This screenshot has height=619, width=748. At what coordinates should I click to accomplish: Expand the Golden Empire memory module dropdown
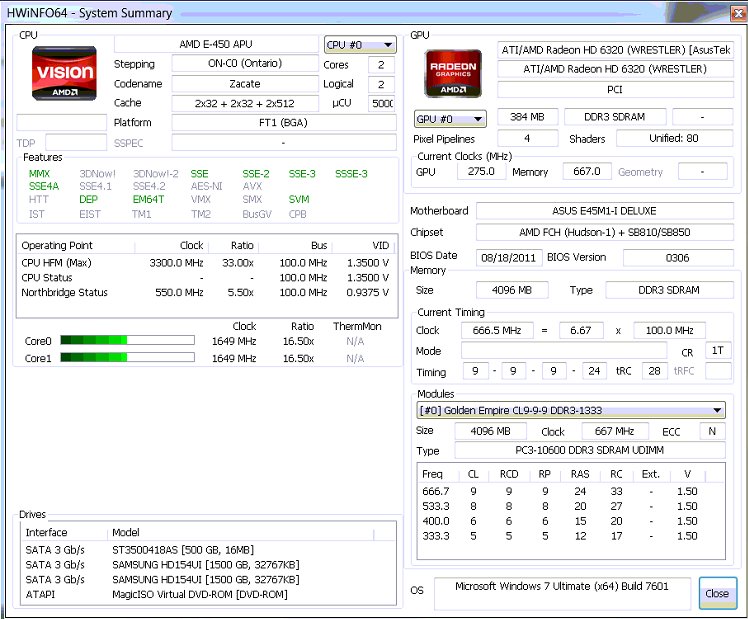(x=571, y=410)
